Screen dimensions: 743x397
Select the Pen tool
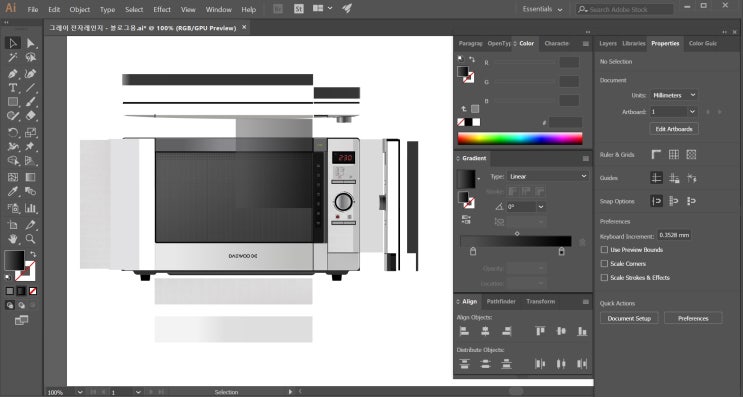(x=13, y=73)
